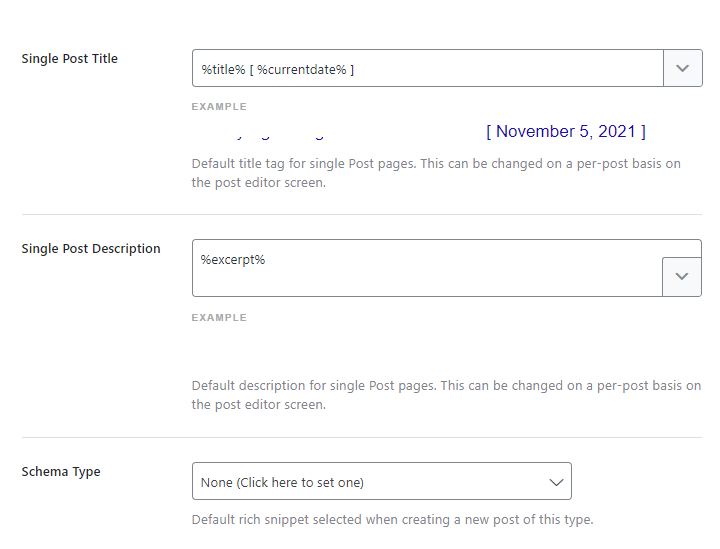720x549 pixels.
Task: Click the EXAMPLE heading under the title field
Action: 219,106
